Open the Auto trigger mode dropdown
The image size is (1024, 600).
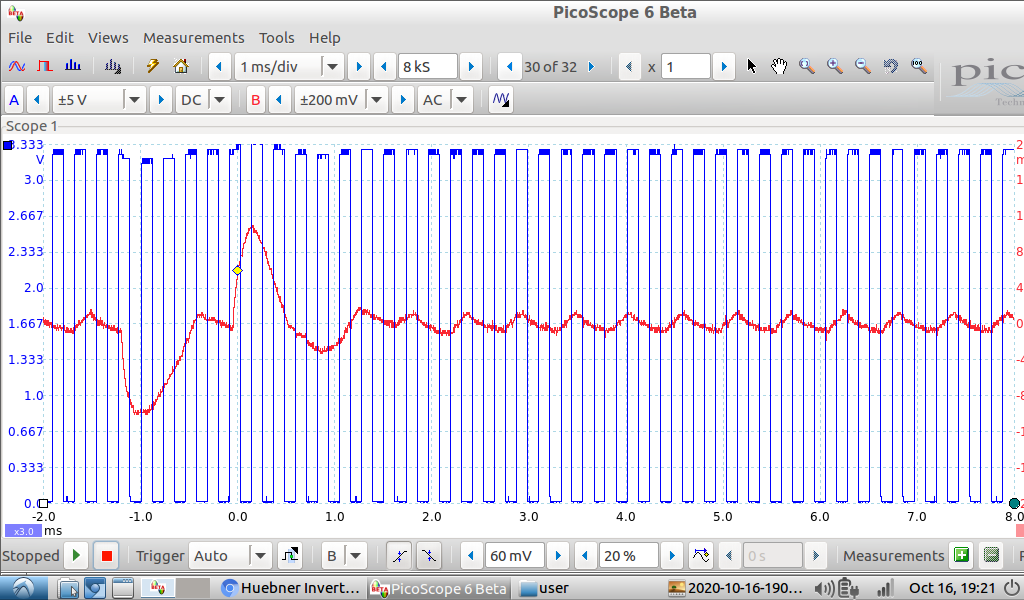coord(260,556)
